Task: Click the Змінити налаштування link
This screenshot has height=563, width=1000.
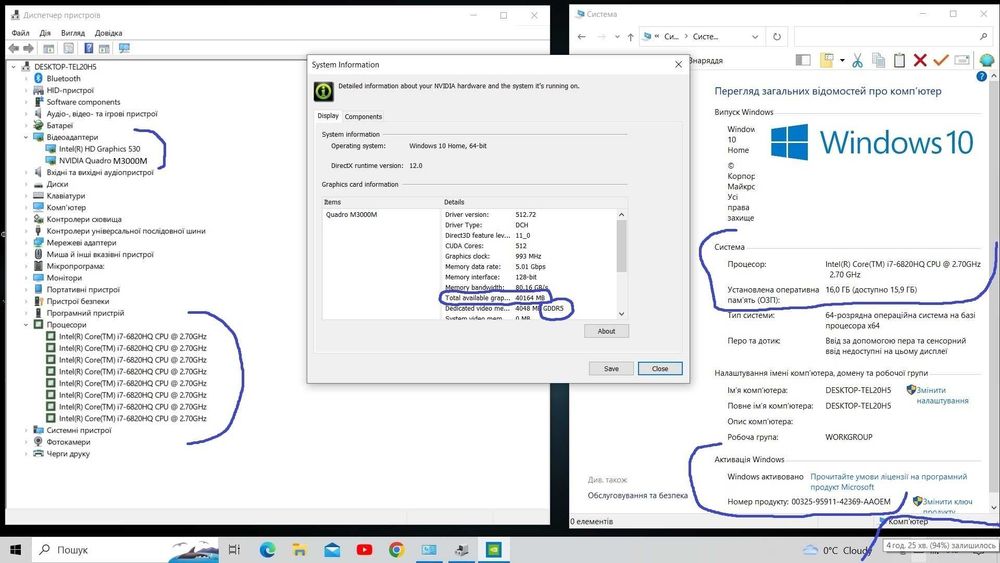Action: coord(943,395)
